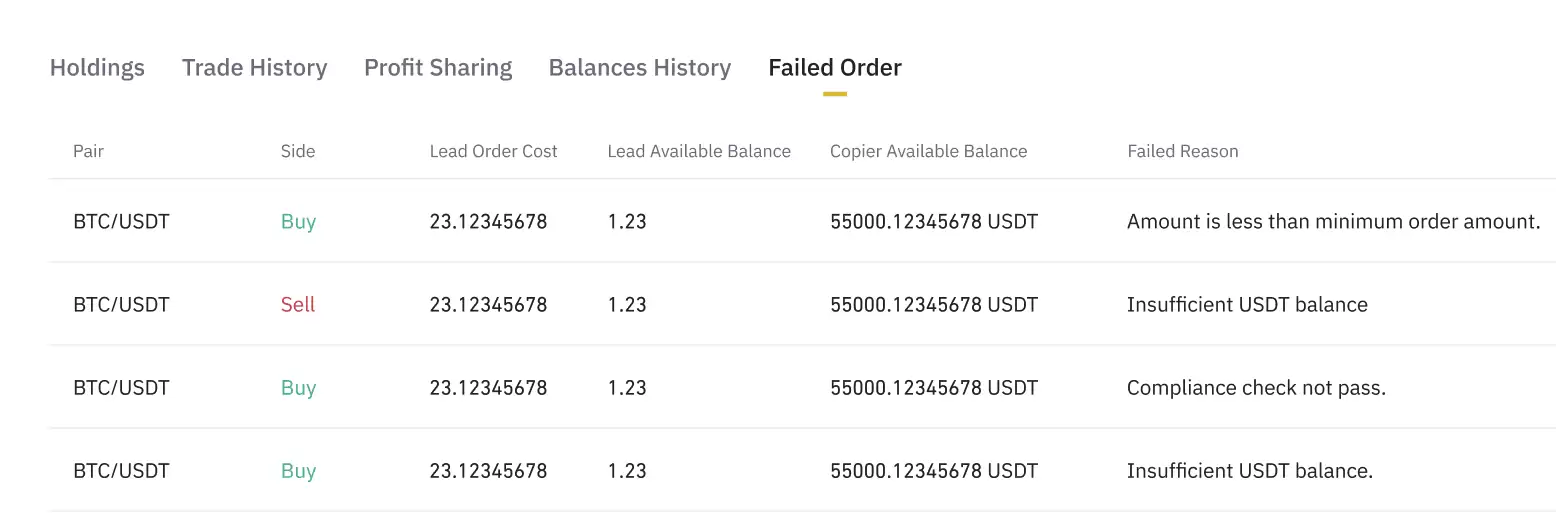
Task: Select the minimum order amount failure reason
Action: pos(1333,222)
